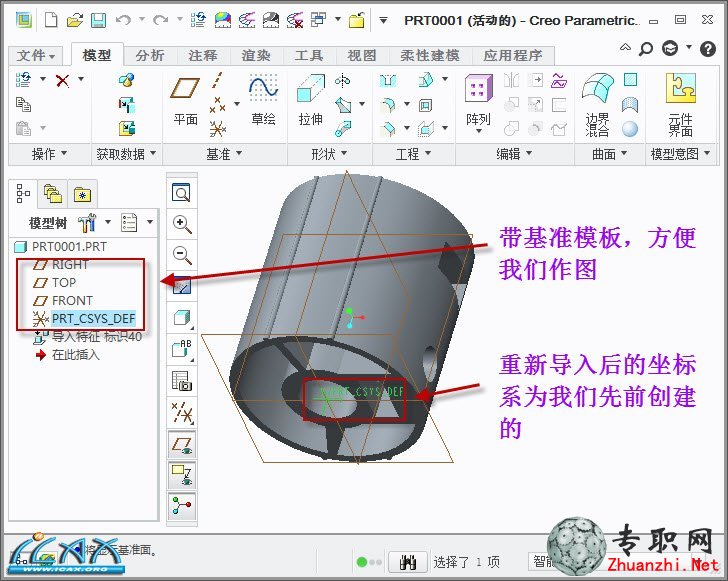The height and width of the screenshot is (581, 728).
Task: Click the Revolve icon next to Extrude
Action: point(342,80)
